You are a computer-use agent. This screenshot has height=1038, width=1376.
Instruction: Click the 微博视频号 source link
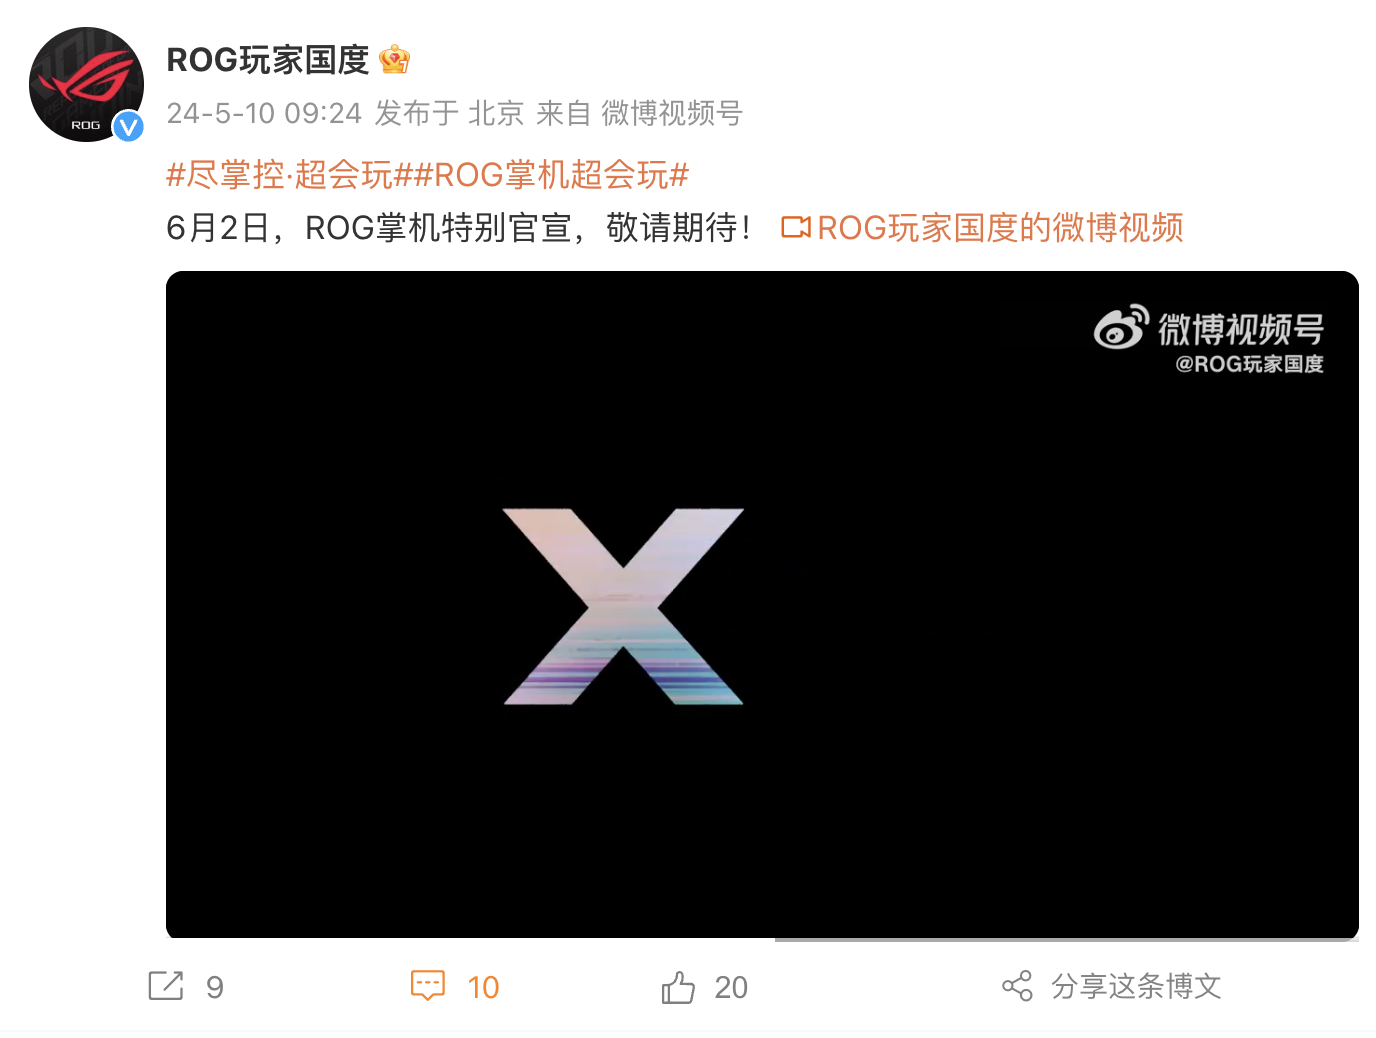coord(671,113)
